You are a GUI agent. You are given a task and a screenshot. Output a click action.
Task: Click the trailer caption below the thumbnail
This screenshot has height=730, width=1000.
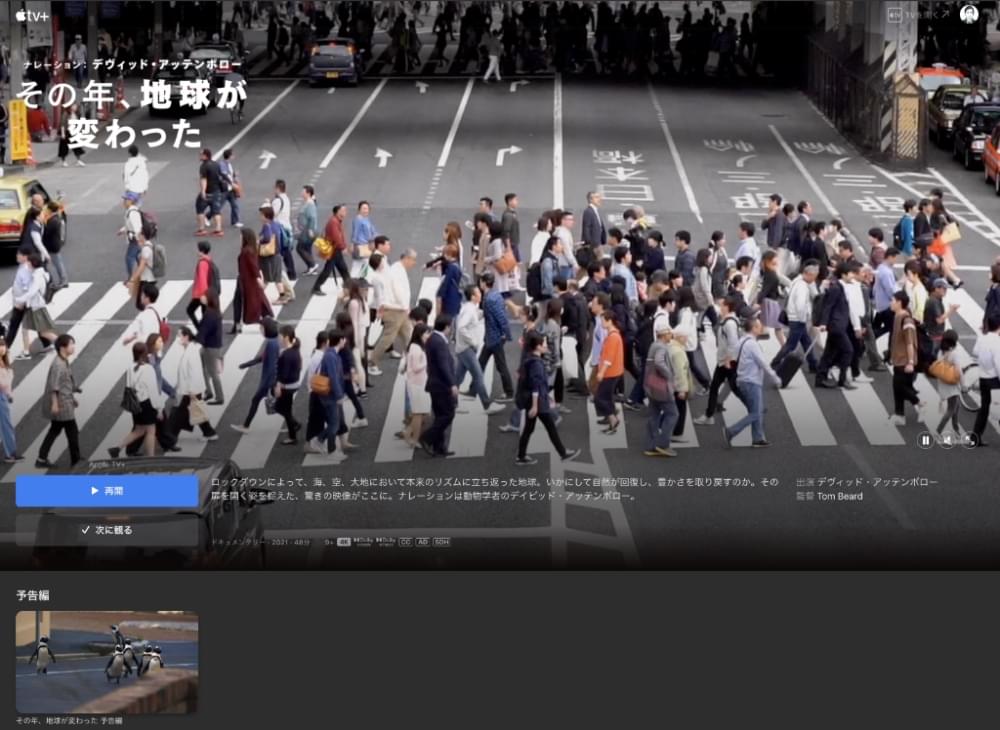point(69,721)
